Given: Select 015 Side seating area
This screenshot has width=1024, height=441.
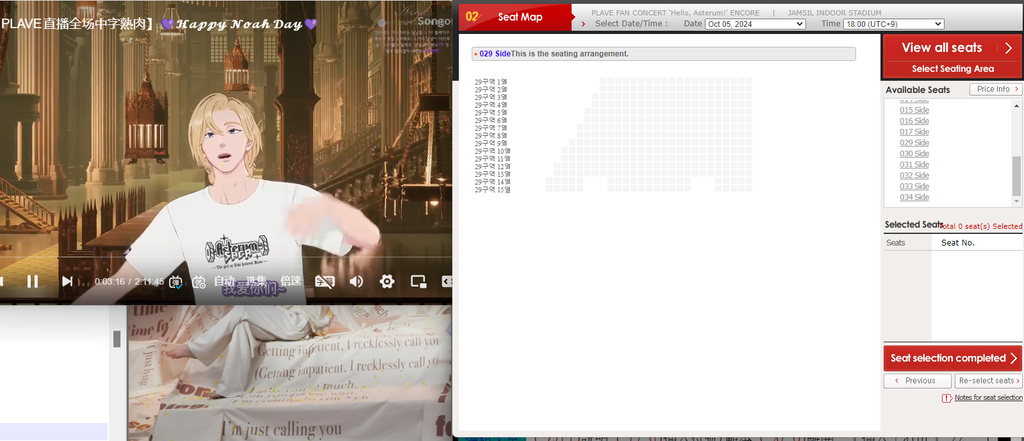Looking at the screenshot, I should [x=914, y=110].
